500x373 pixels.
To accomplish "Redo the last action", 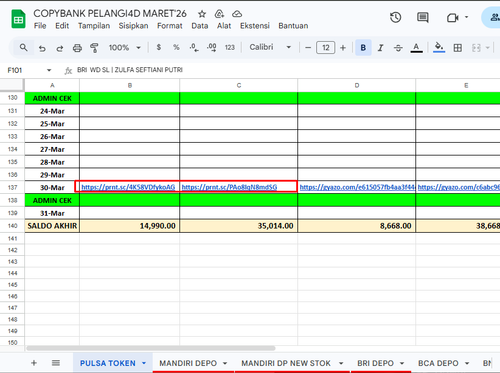I will [x=60, y=48].
